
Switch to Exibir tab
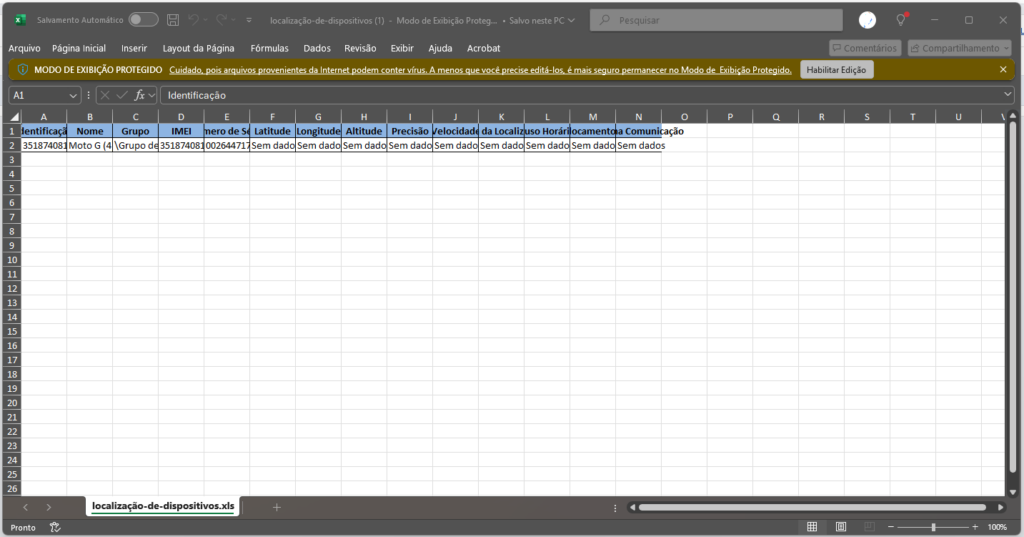point(402,48)
